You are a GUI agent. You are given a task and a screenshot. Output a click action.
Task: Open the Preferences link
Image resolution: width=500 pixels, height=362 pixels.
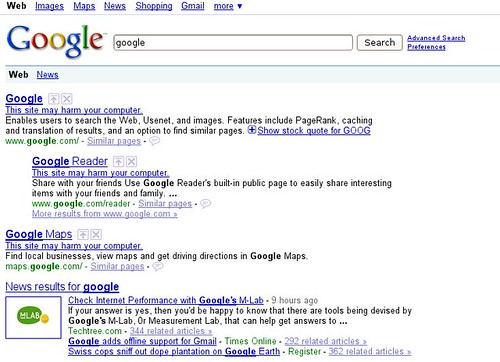pos(426,47)
